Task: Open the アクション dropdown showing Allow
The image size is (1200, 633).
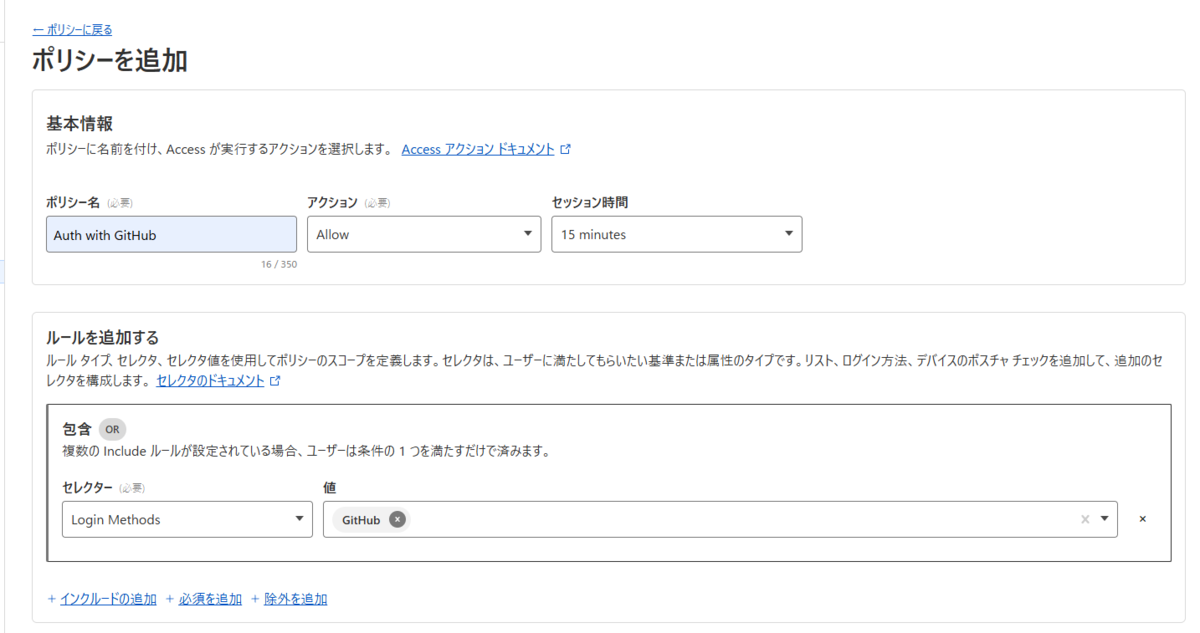Action: coord(424,235)
